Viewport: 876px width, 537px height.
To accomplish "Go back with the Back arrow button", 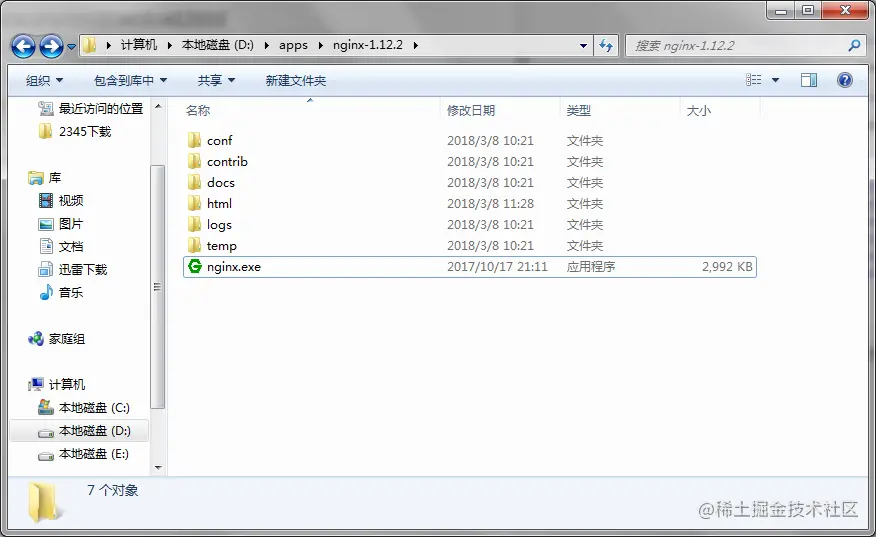I will (23, 46).
